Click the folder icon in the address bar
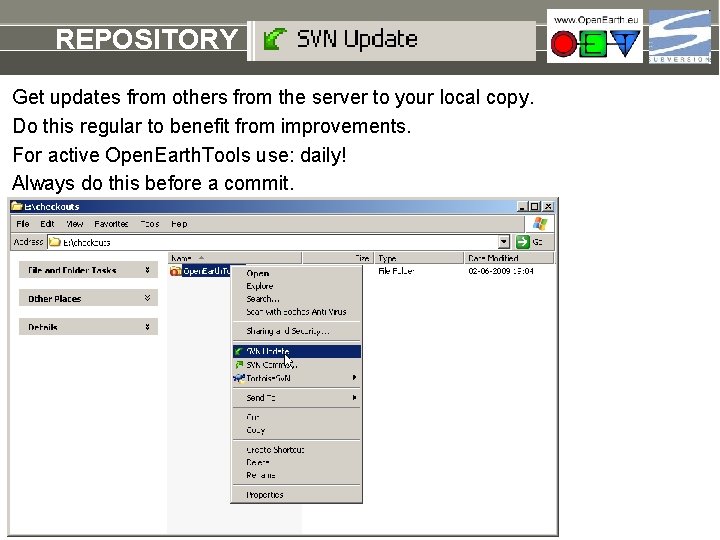Viewport: 720px width, 540px height. 55,242
